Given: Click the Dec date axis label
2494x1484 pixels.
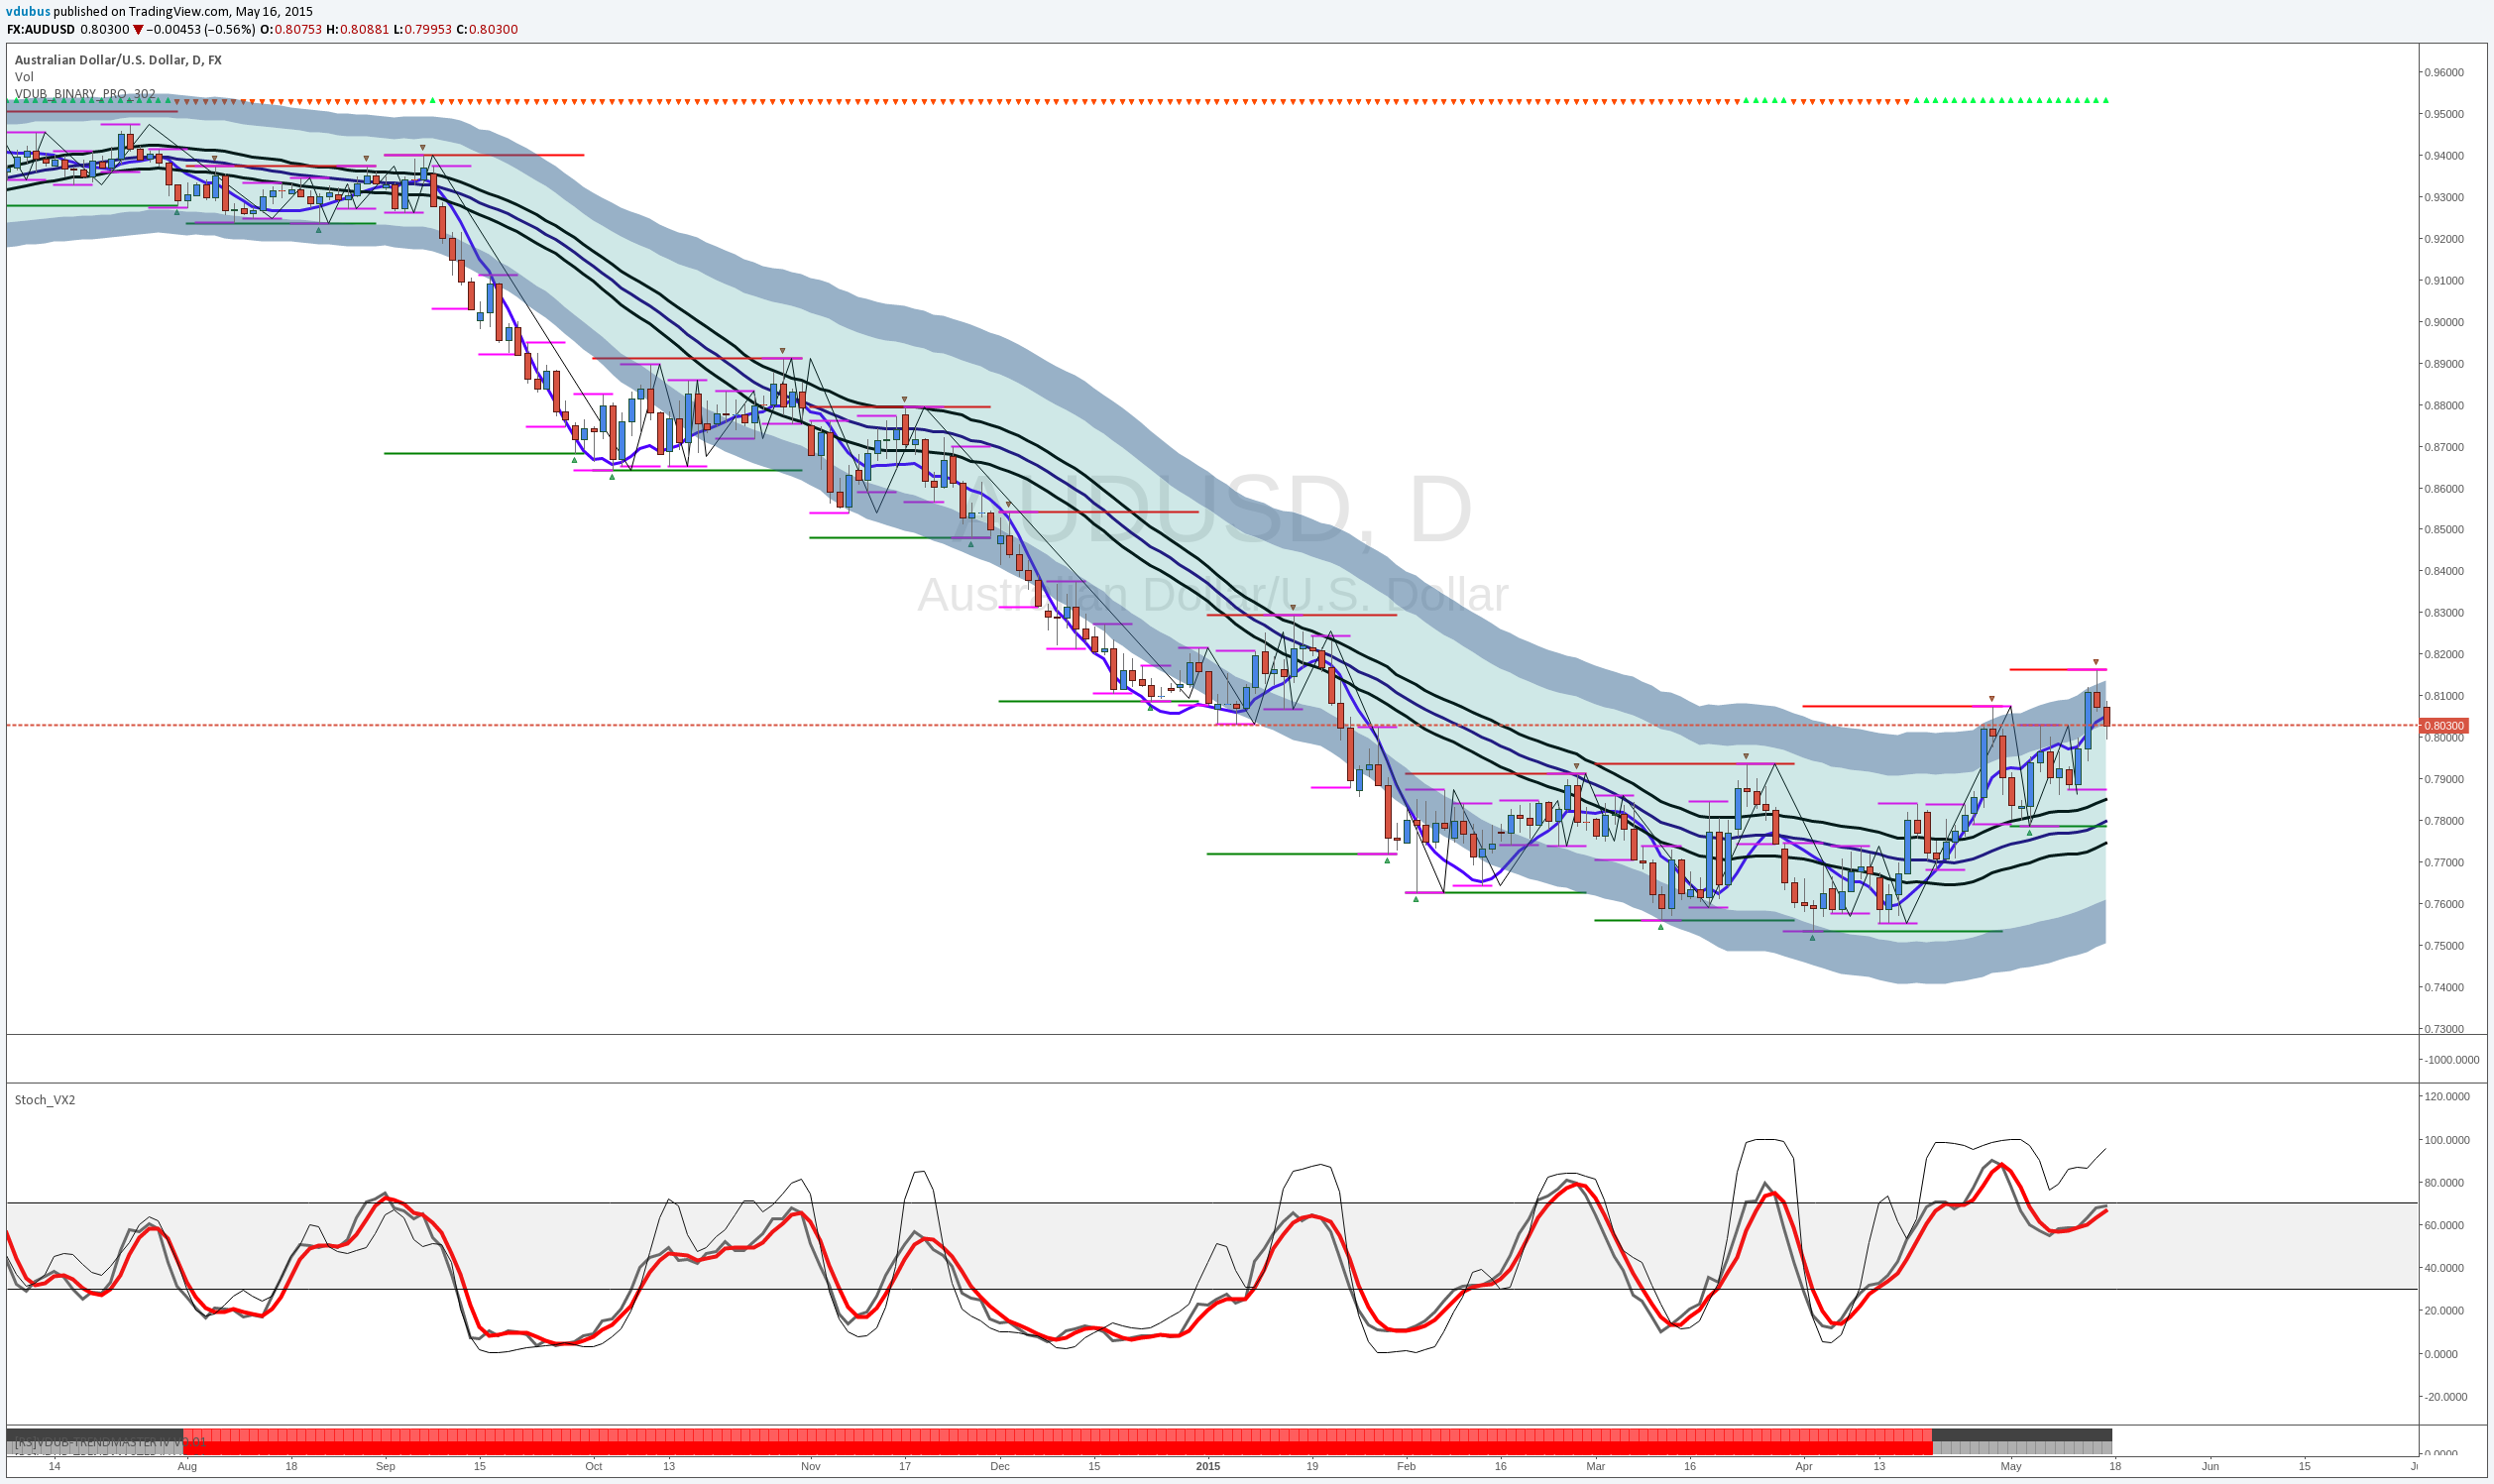Looking at the screenshot, I should point(1000,1467).
